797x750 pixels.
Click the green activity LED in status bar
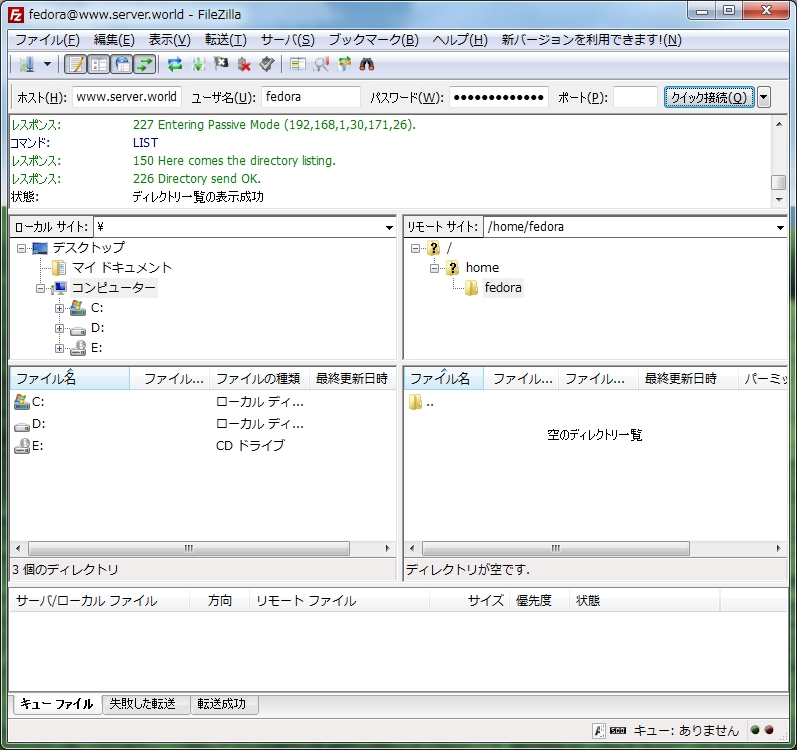coord(755,730)
